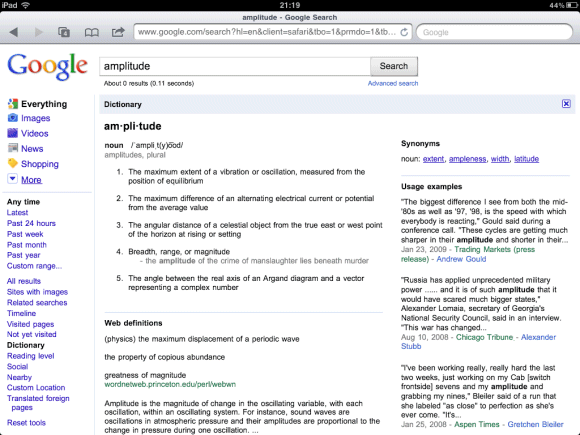
Task: Follow the synonym link "latitude"
Action: (x=526, y=159)
